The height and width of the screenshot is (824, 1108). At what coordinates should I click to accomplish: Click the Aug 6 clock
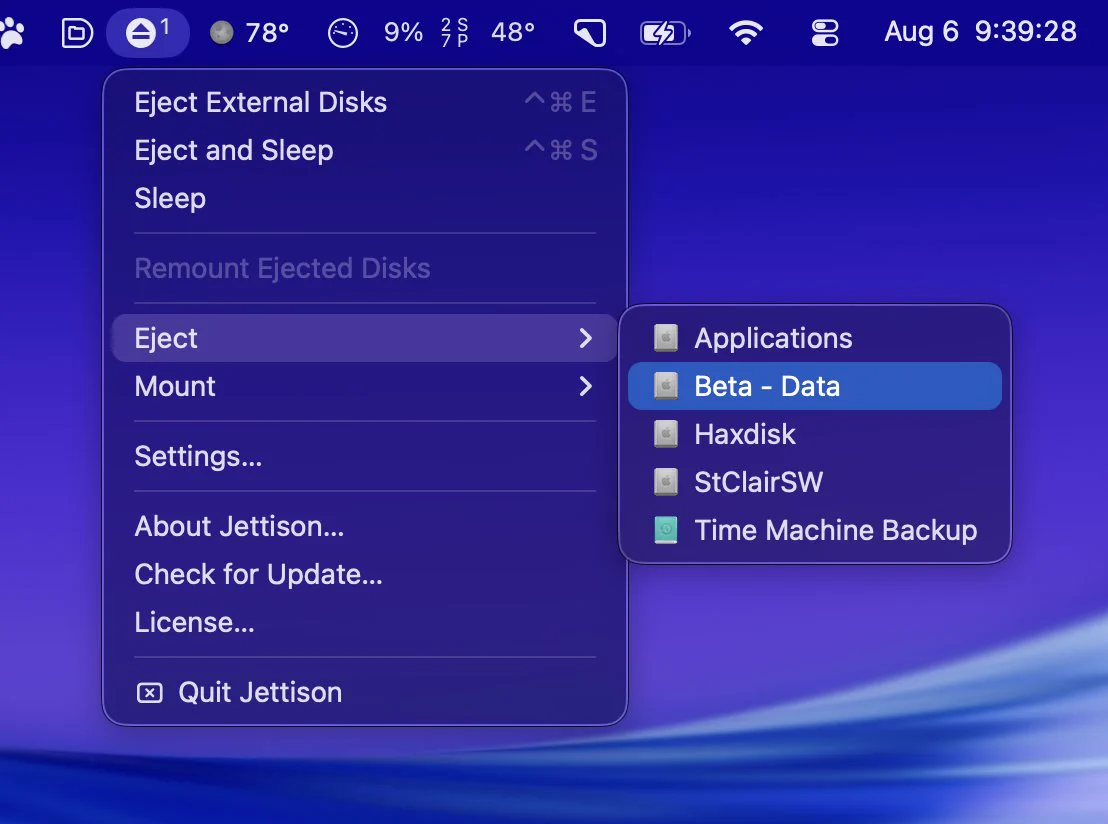[980, 31]
